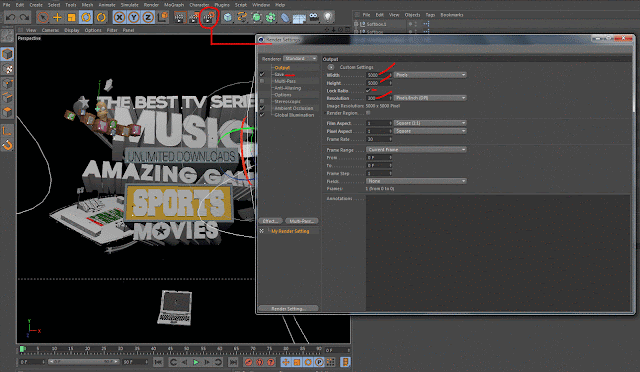Click Render Active View icon
Screen dimensions: 640x372
tap(180, 17)
